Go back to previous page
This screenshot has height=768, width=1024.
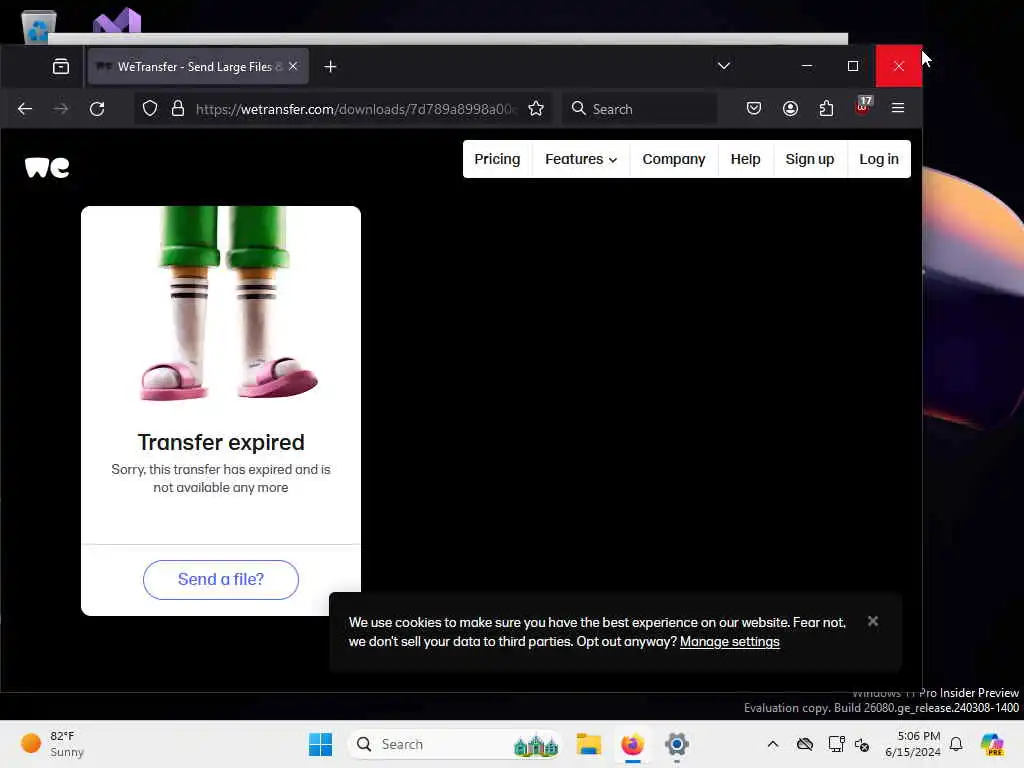(25, 109)
